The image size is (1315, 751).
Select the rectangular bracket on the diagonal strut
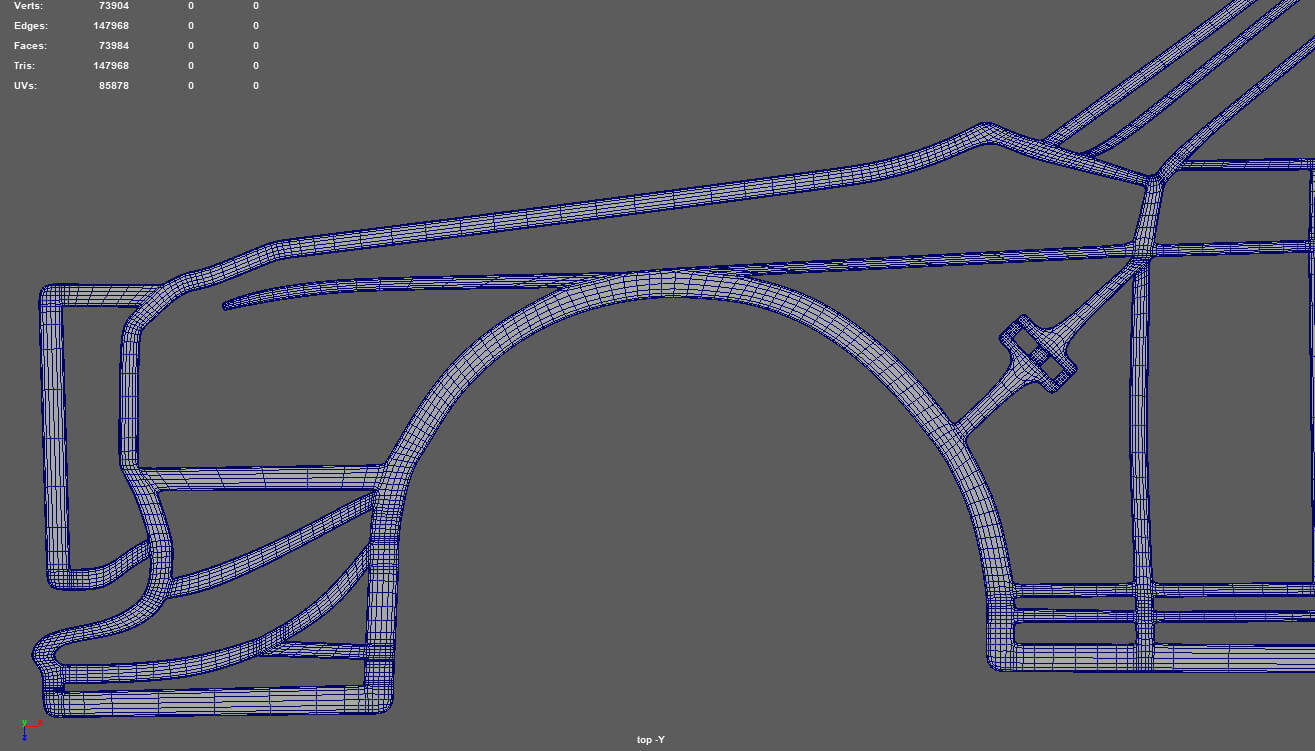coord(1039,355)
